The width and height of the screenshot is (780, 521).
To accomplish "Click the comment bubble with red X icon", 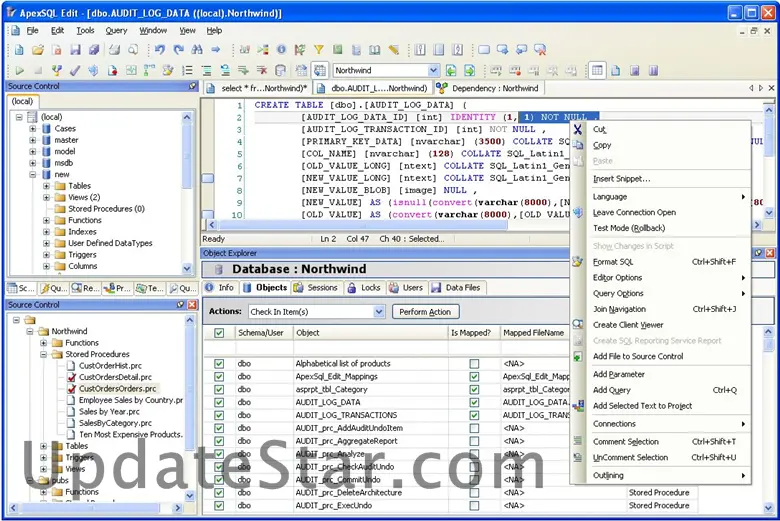I will coord(540,50).
